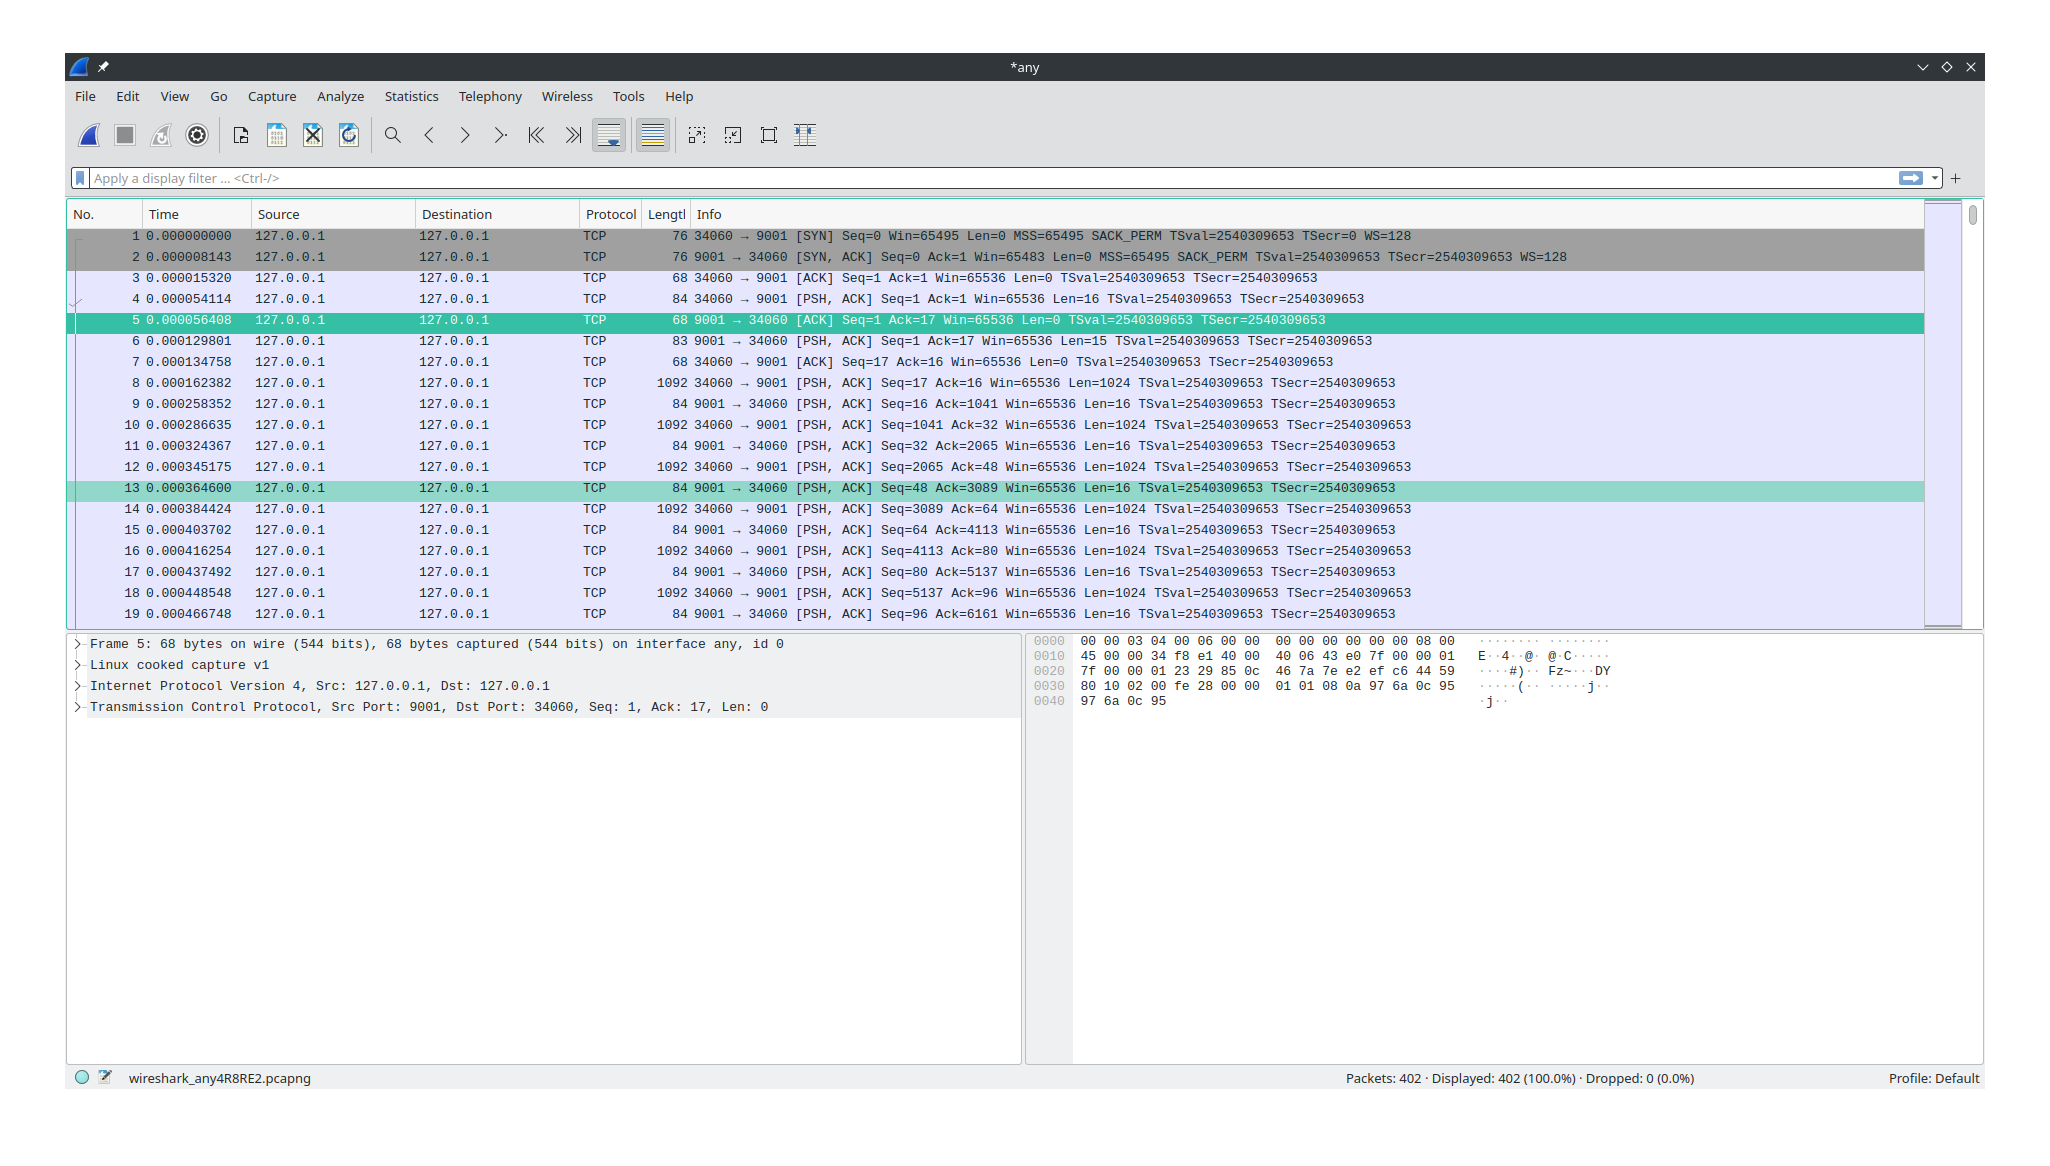Close this capture file
Screen dimensions: 2050x1166
313,135
